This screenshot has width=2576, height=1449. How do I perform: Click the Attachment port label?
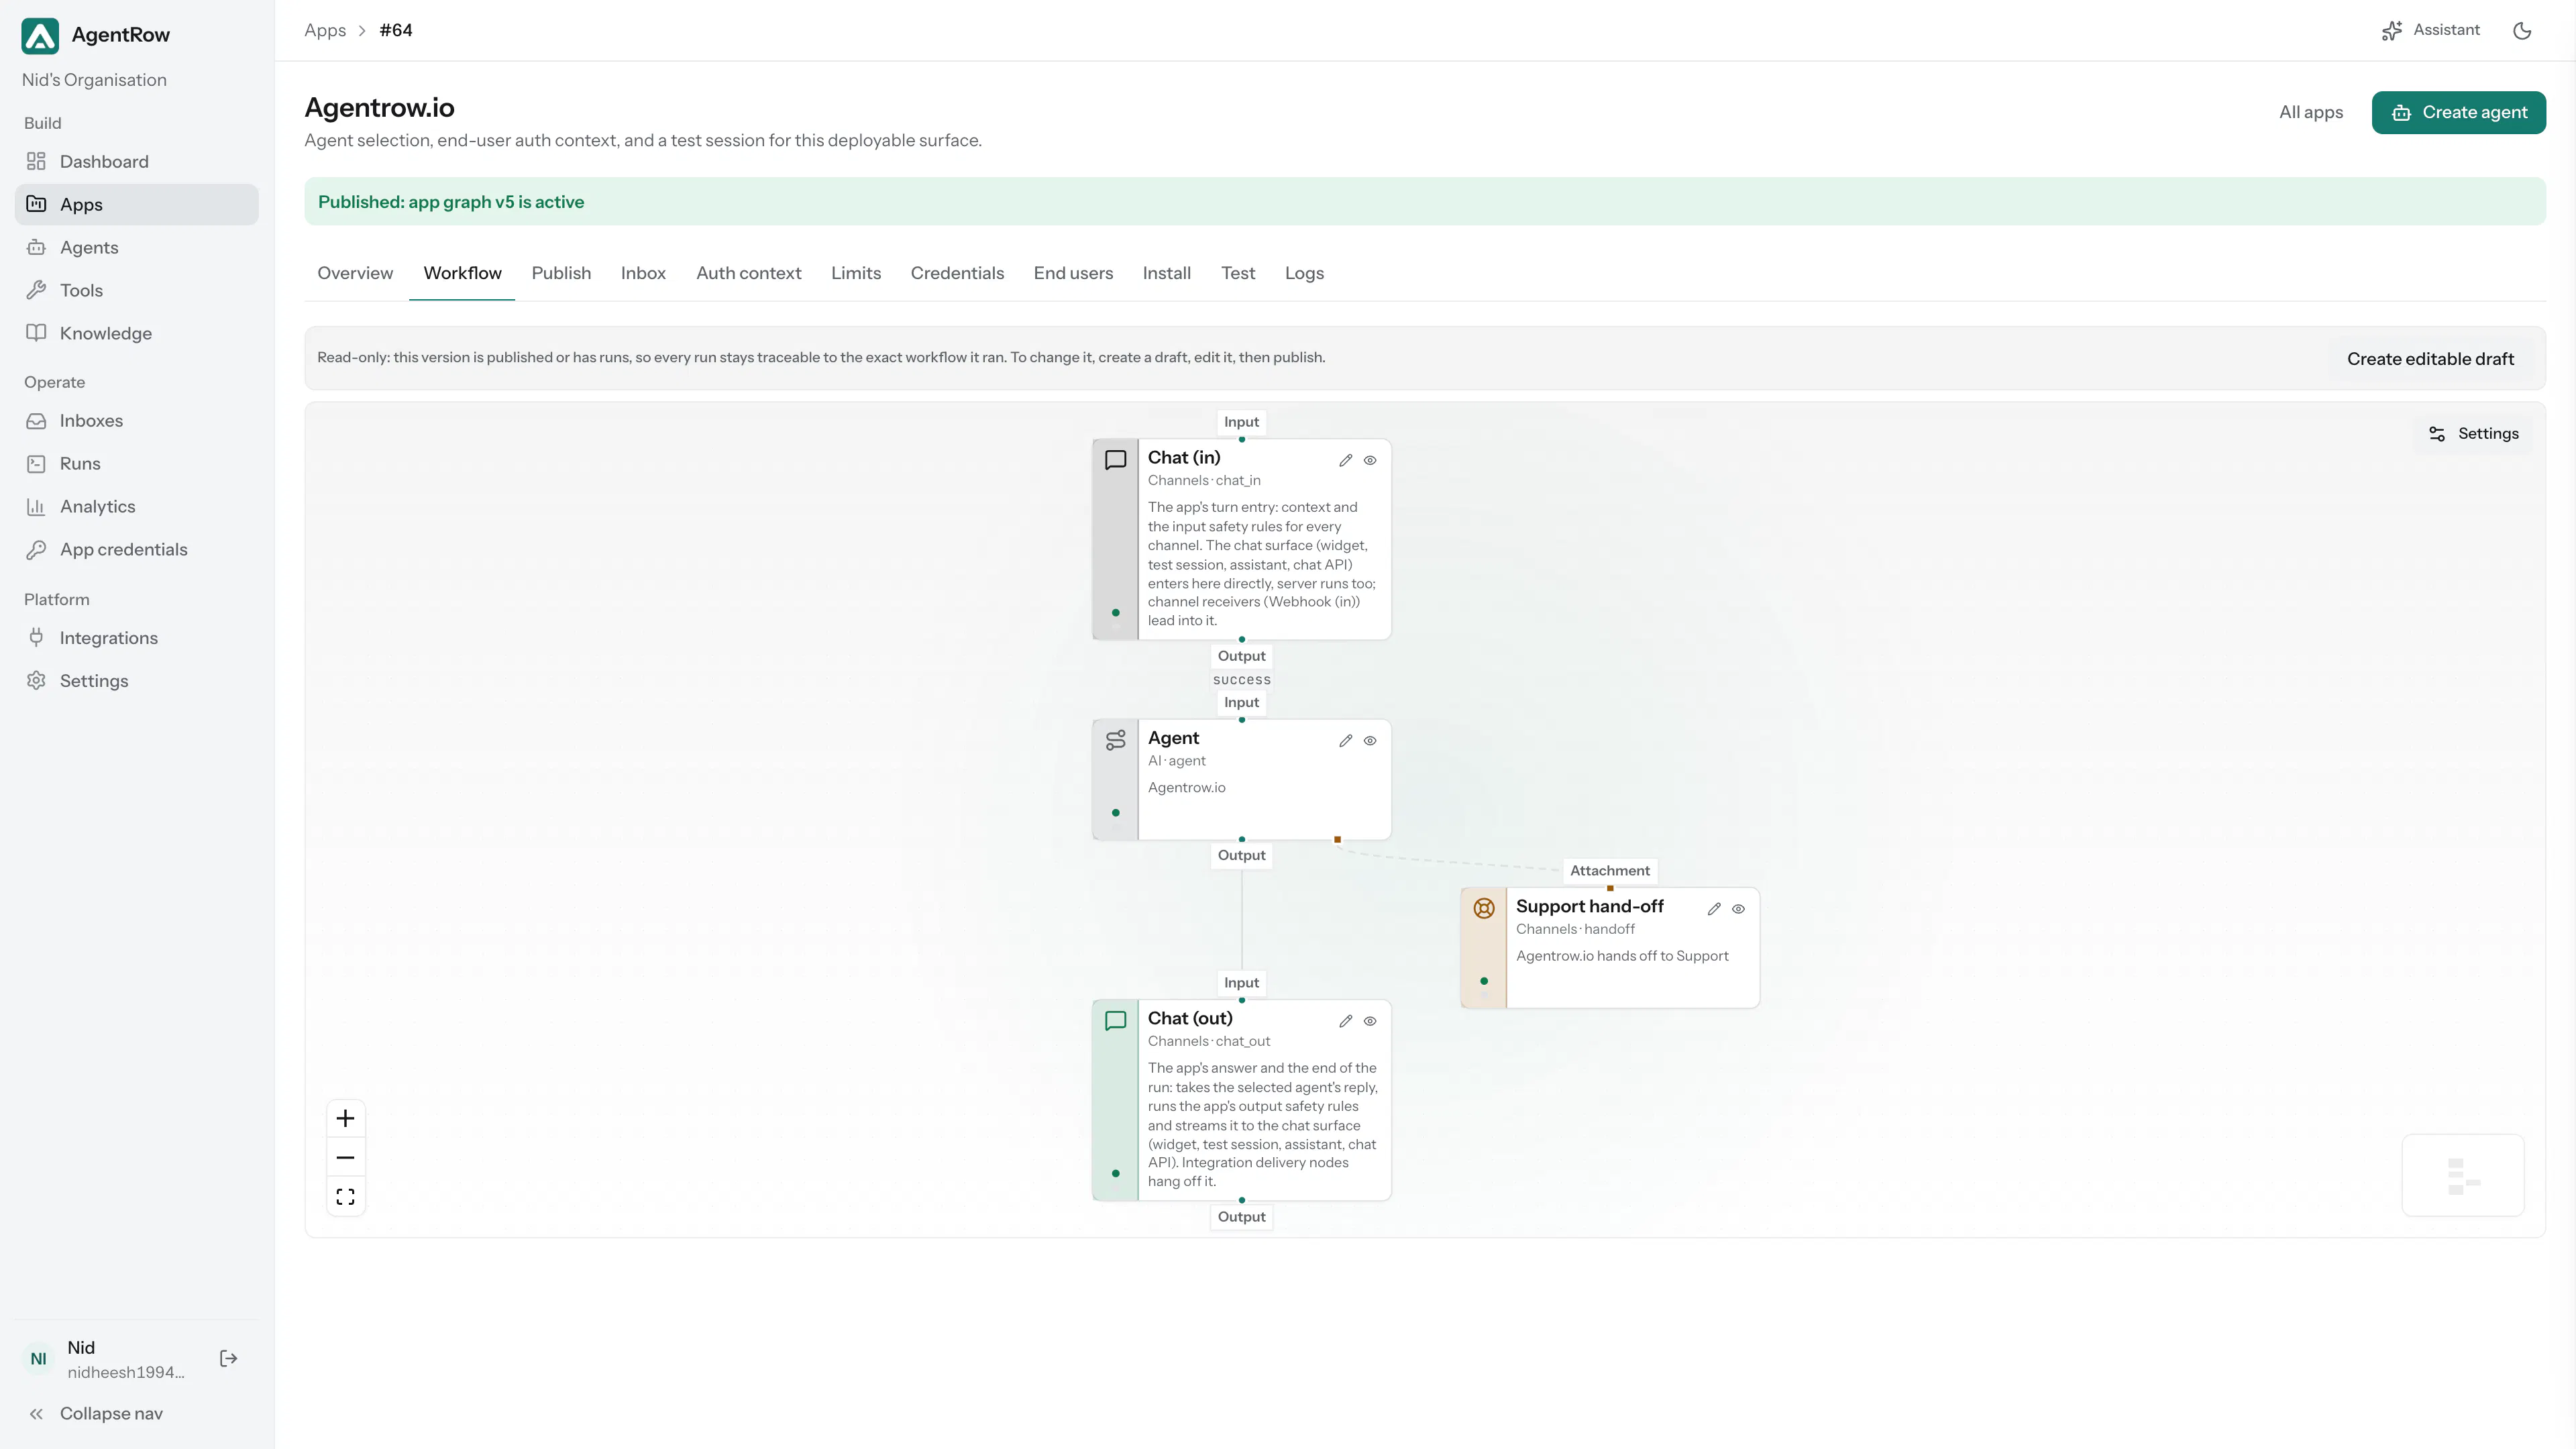1610,871
